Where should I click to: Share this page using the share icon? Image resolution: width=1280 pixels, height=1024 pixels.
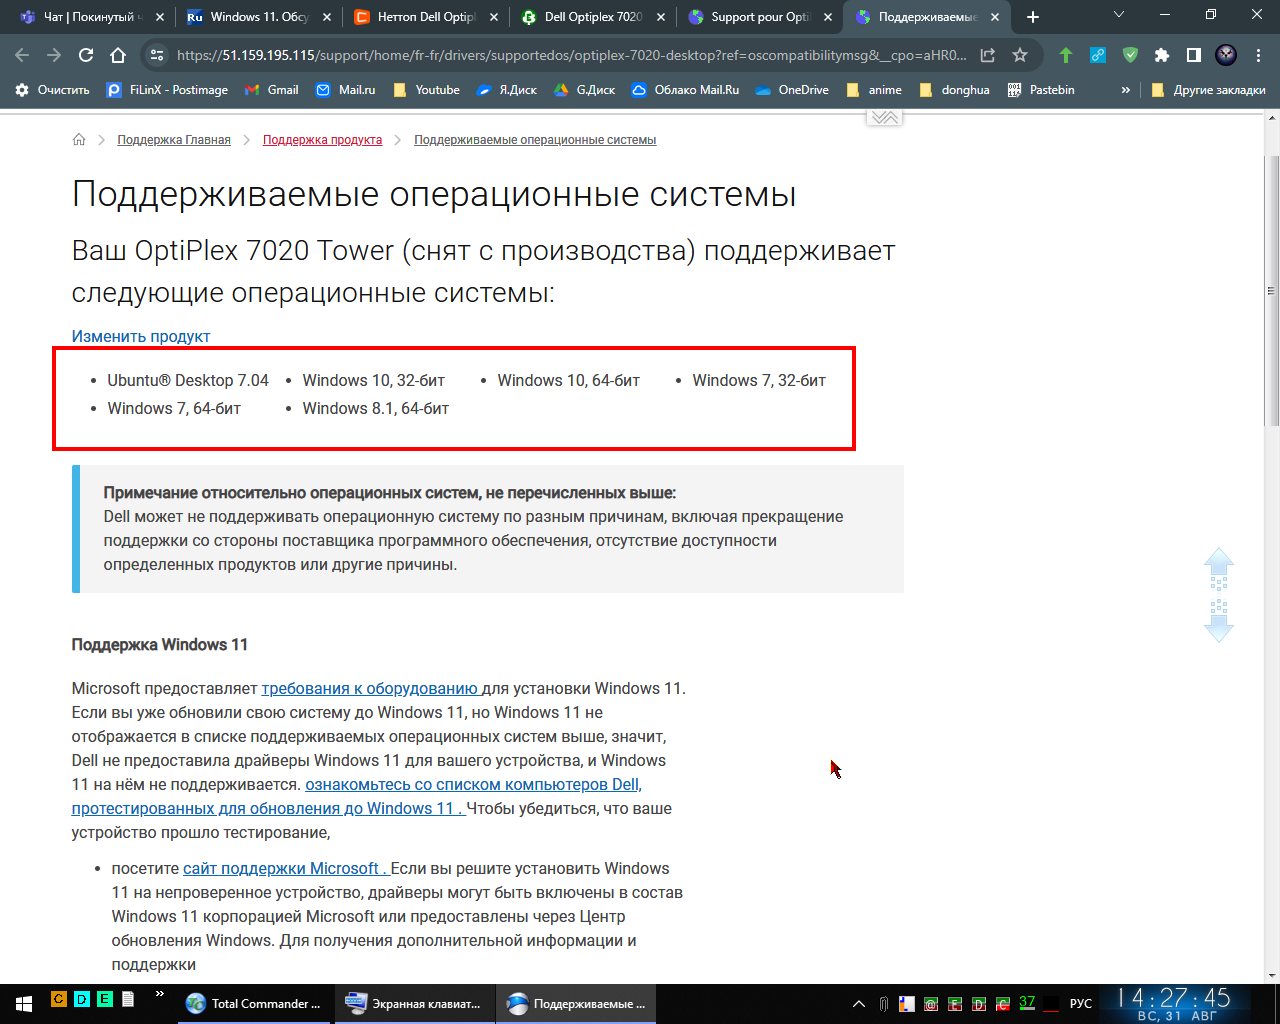pos(988,56)
